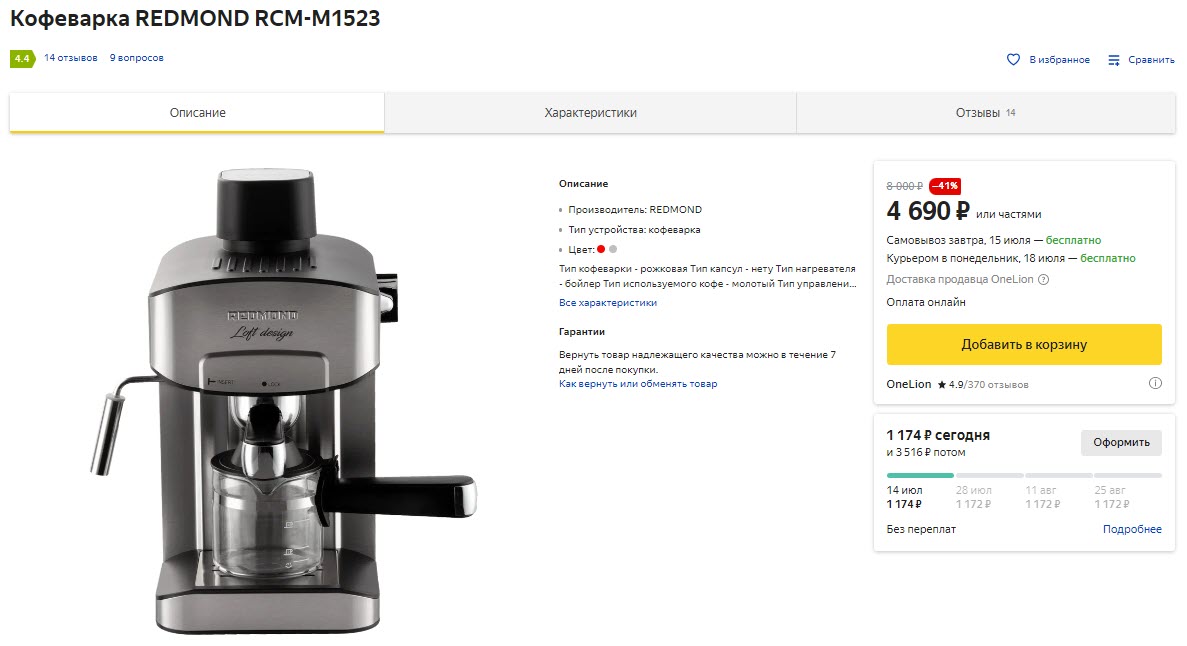
Task: Click the star icon near seller rating 4.9/370
Action: (942, 383)
